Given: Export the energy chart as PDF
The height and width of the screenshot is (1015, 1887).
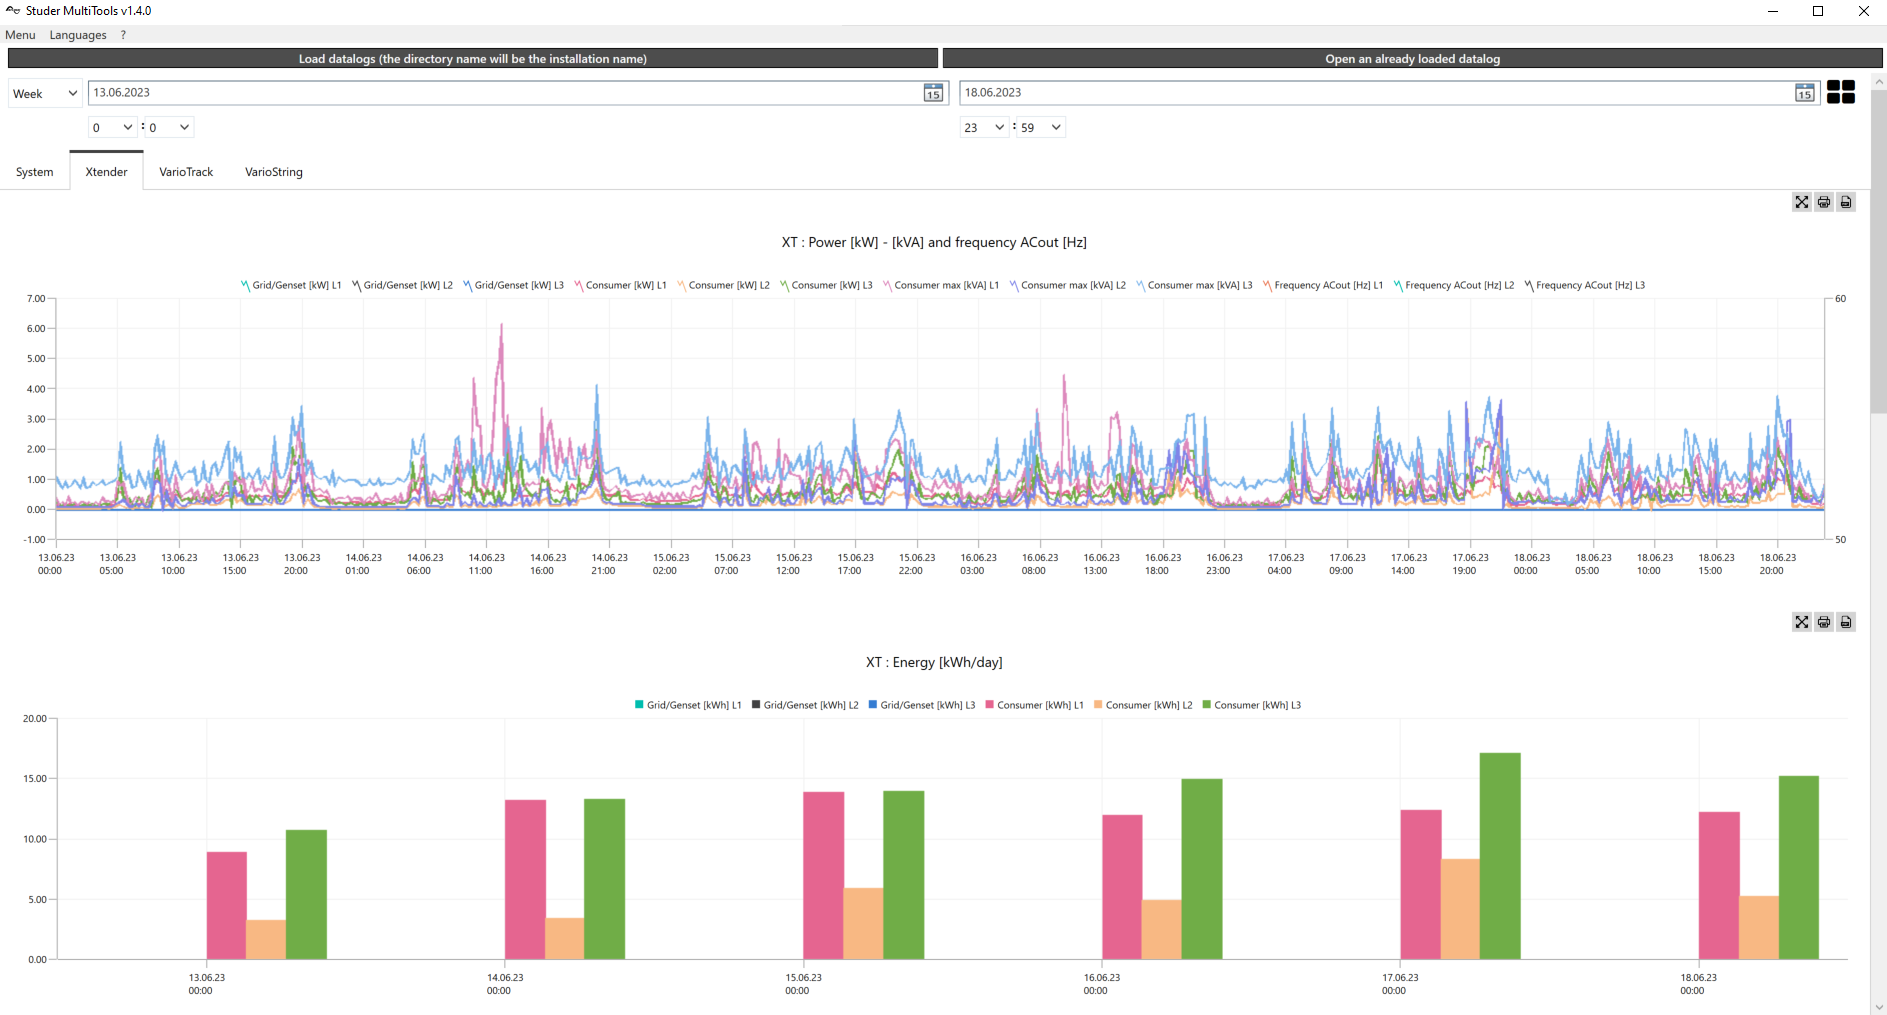Looking at the screenshot, I should 1846,622.
